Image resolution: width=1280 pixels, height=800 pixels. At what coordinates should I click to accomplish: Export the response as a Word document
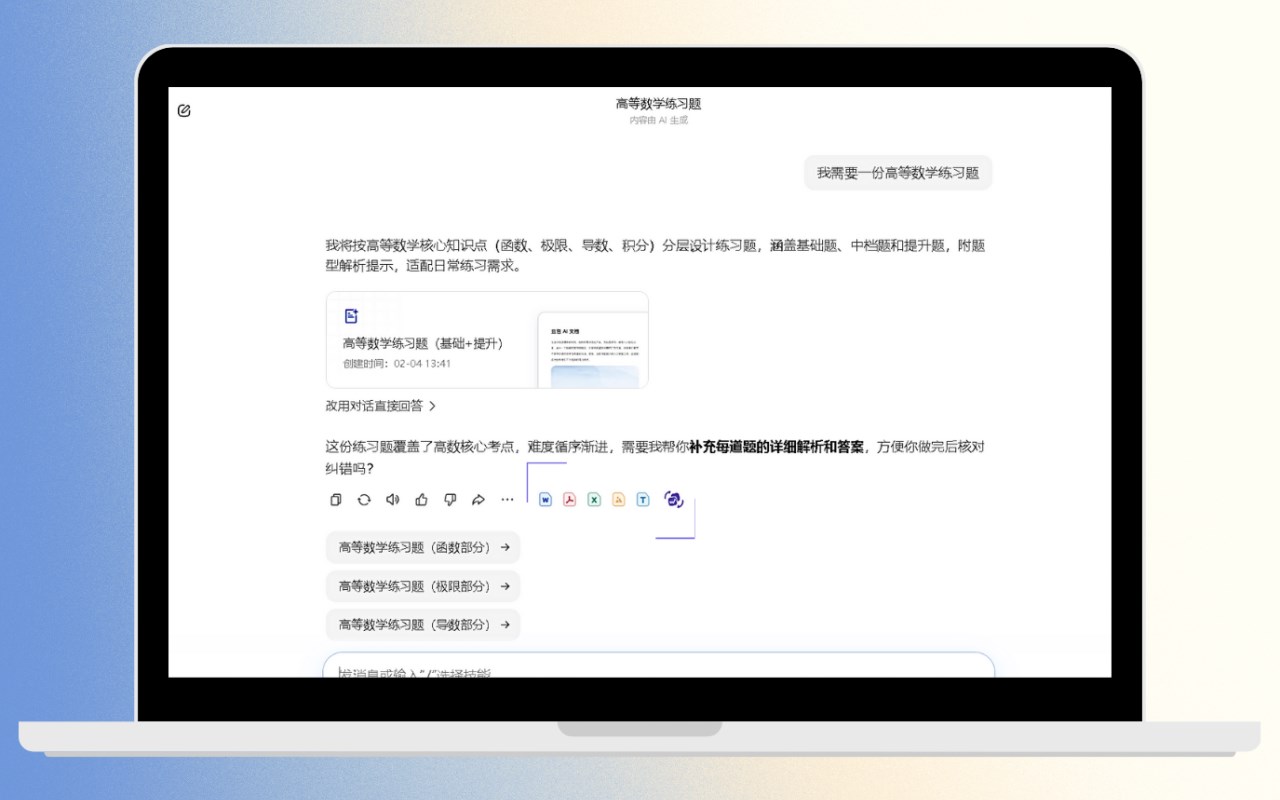click(x=545, y=500)
